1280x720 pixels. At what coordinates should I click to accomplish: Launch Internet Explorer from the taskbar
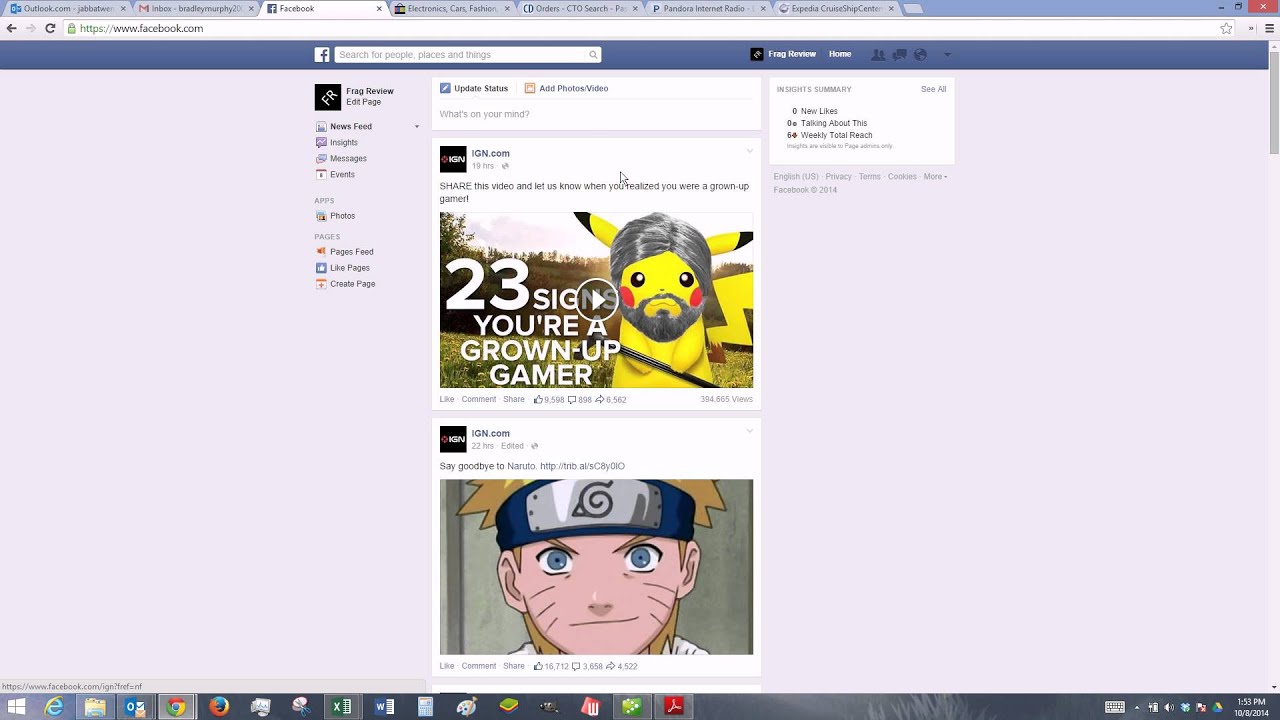[x=54, y=707]
